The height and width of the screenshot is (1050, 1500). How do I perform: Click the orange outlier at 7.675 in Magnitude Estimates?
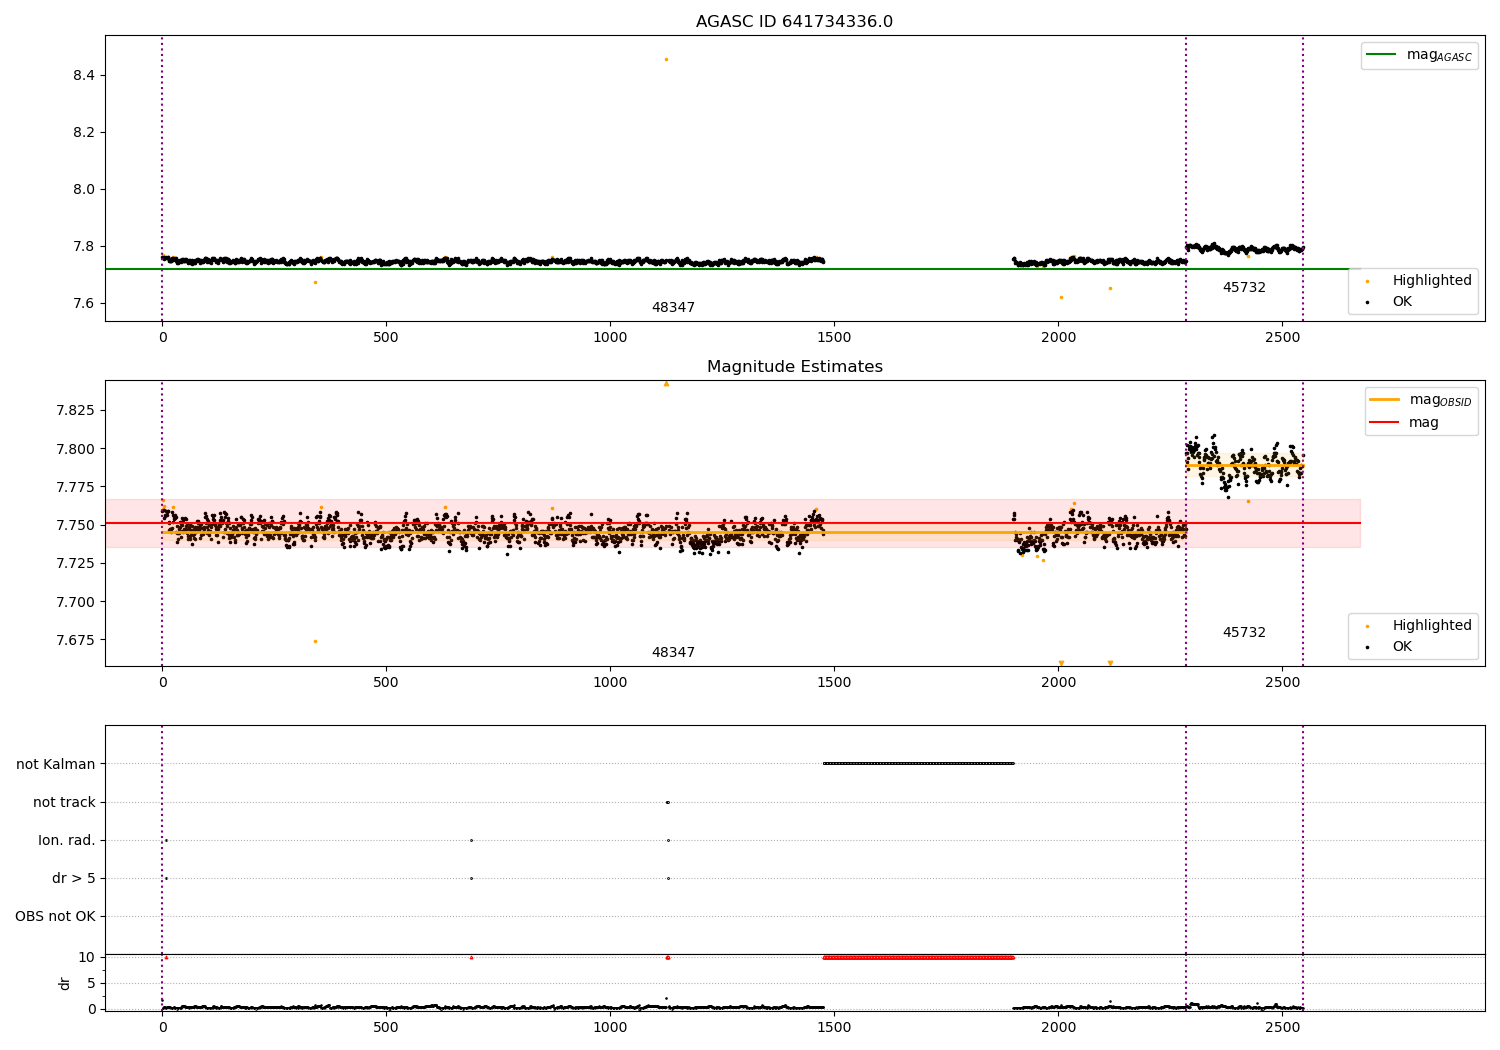tap(315, 641)
